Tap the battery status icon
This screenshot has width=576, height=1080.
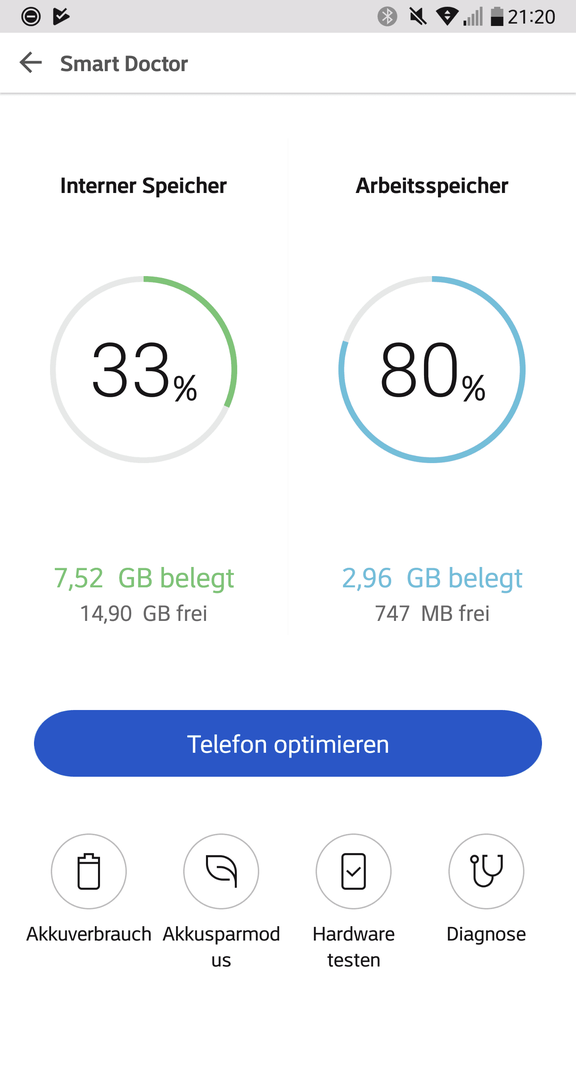pyautogui.click(x=496, y=17)
